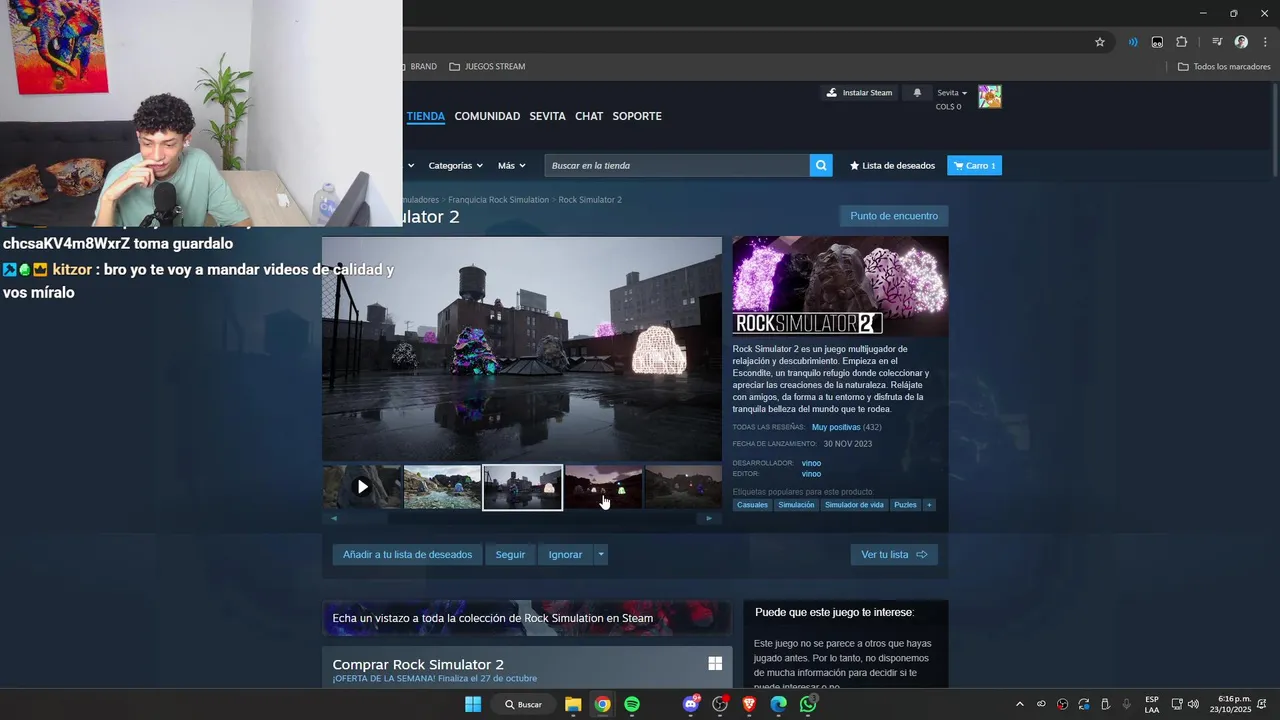Open the COMUNIDAD menu

tap(487, 116)
